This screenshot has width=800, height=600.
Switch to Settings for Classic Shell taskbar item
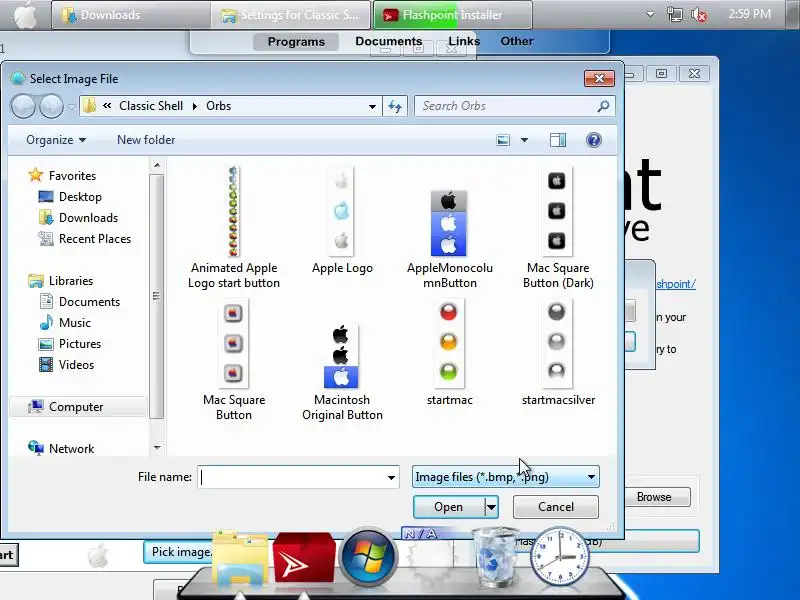click(291, 15)
